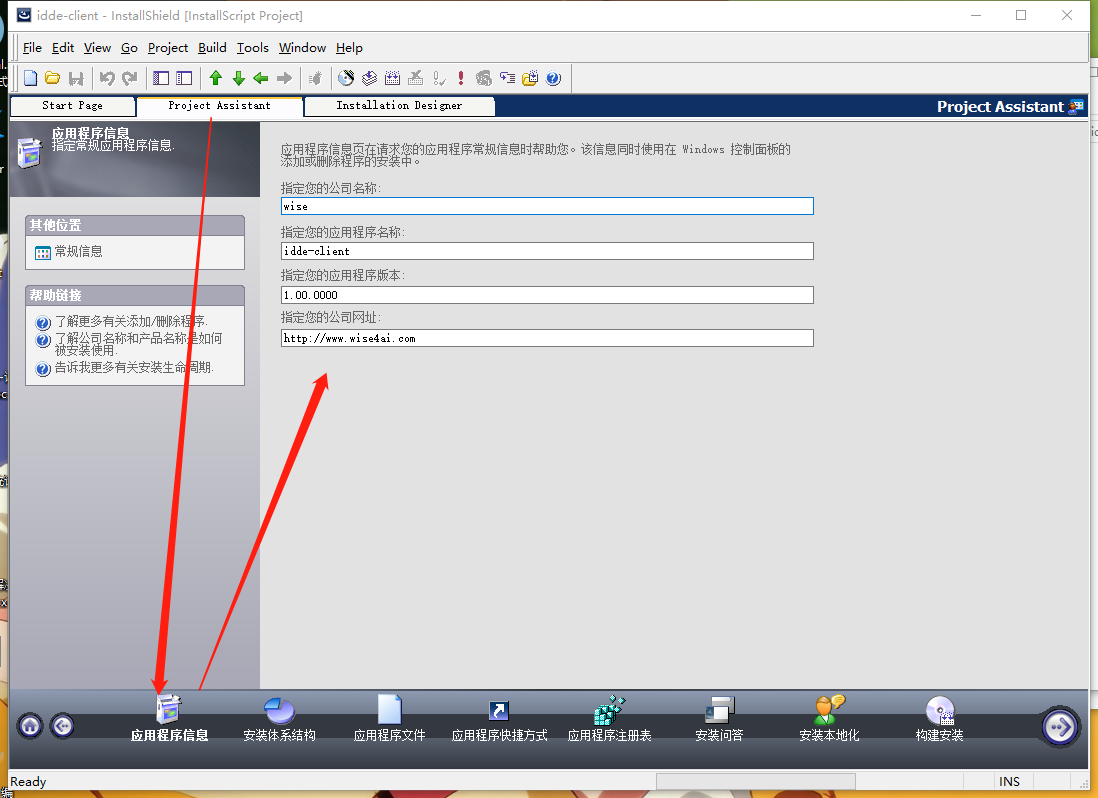Go to the 应用程序信息 step
Viewport: 1098px width, 798px height.
(169, 719)
